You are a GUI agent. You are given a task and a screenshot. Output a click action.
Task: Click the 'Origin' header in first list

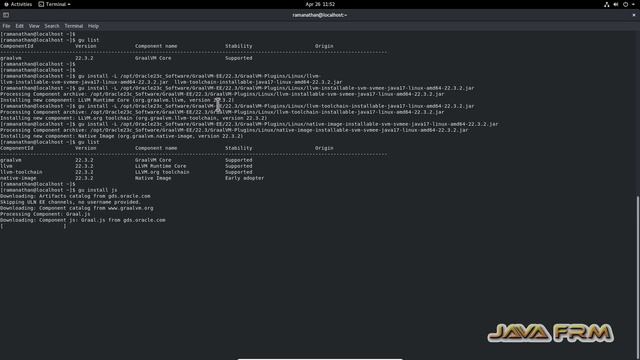[324, 46]
